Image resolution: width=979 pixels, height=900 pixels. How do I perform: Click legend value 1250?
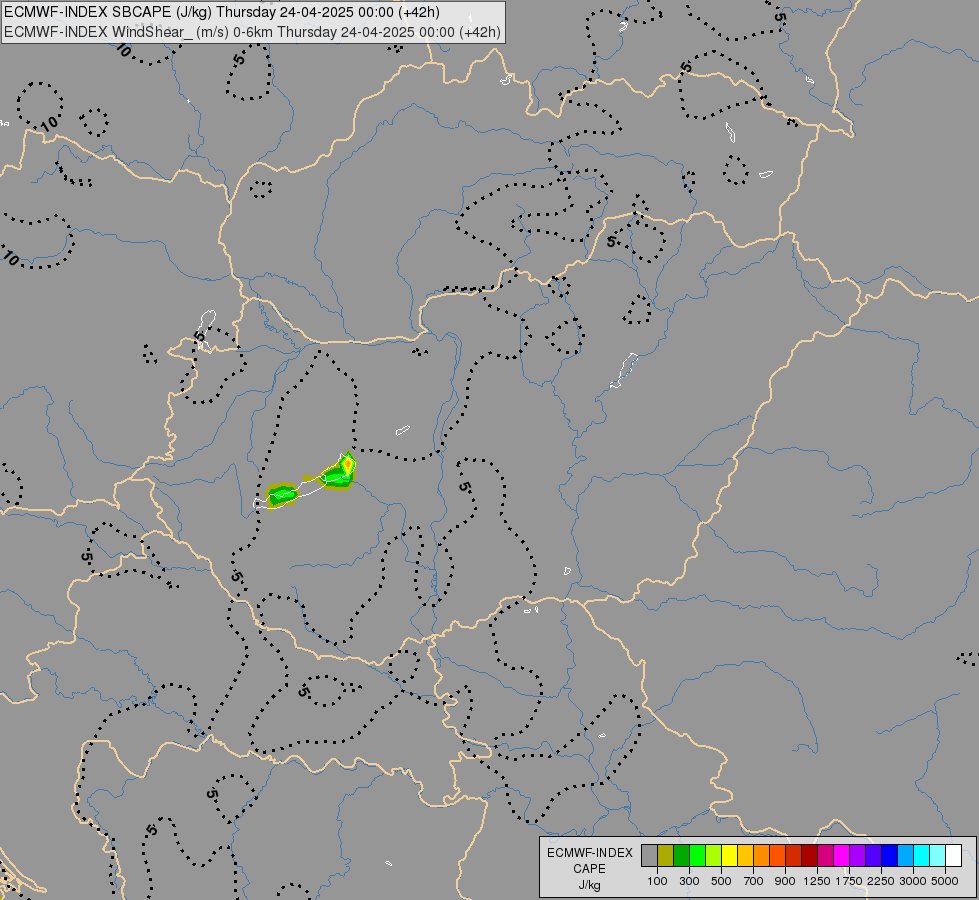(817, 881)
